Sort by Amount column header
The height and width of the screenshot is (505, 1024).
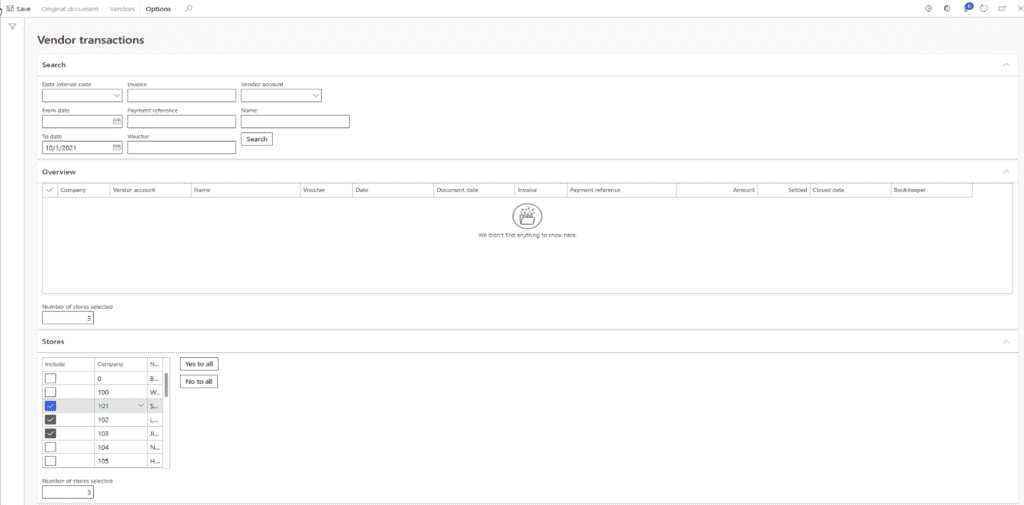(x=743, y=190)
